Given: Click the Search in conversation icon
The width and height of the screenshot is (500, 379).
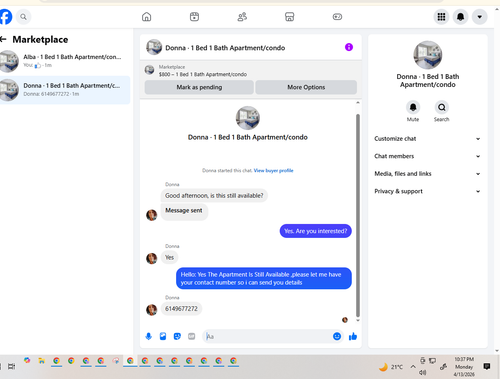Looking at the screenshot, I should [x=442, y=107].
